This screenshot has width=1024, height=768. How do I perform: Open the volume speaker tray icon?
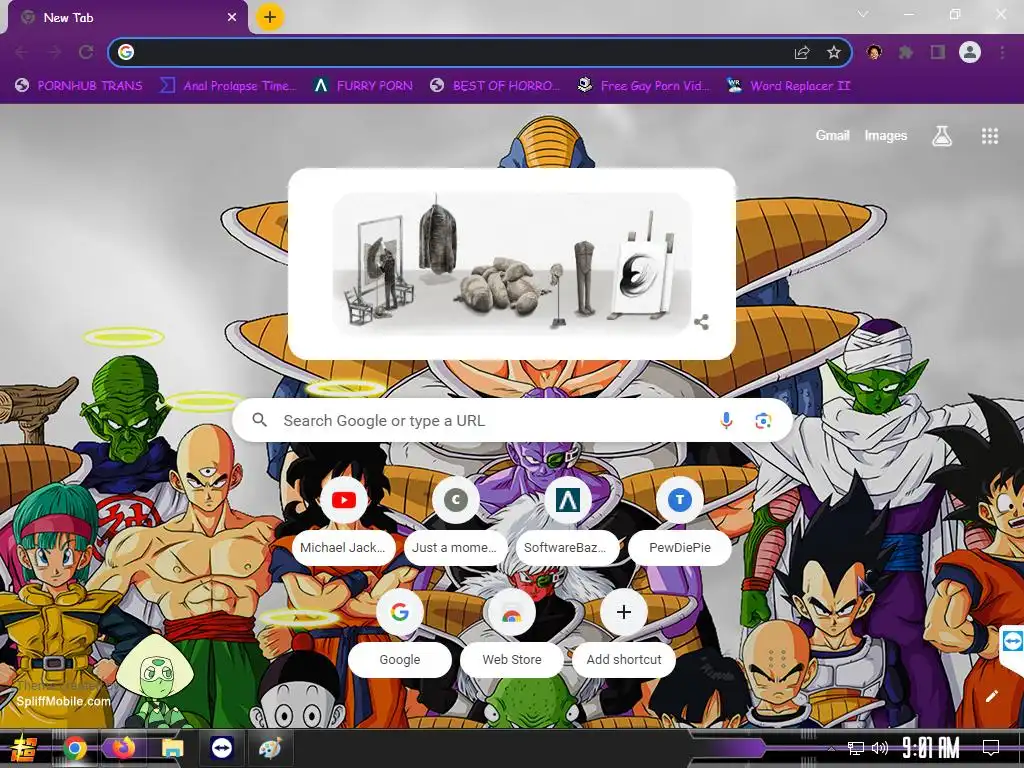[880, 748]
